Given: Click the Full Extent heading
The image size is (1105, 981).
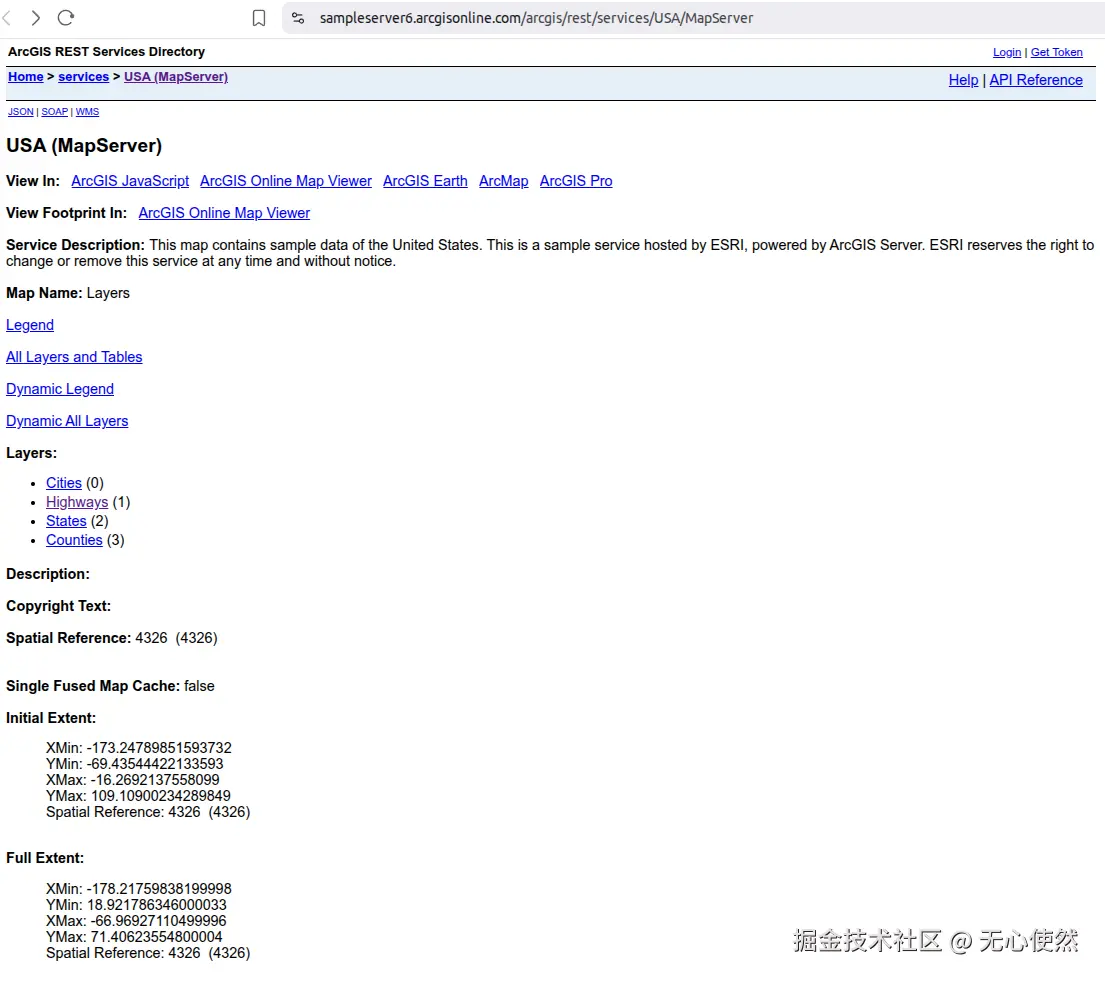Looking at the screenshot, I should (x=45, y=858).
